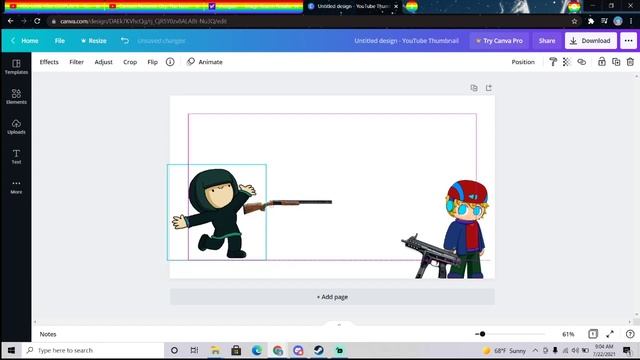Viewport: 640px width, 360px height.
Task: Click the Download button
Action: tap(591, 40)
